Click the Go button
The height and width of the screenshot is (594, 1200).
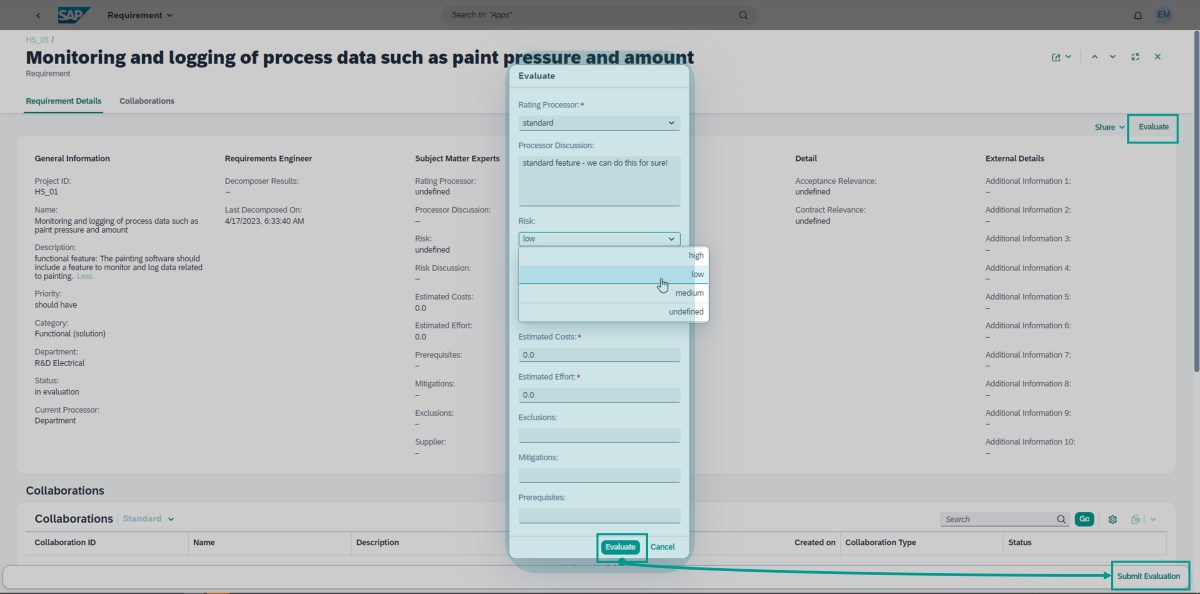pyautogui.click(x=1084, y=519)
